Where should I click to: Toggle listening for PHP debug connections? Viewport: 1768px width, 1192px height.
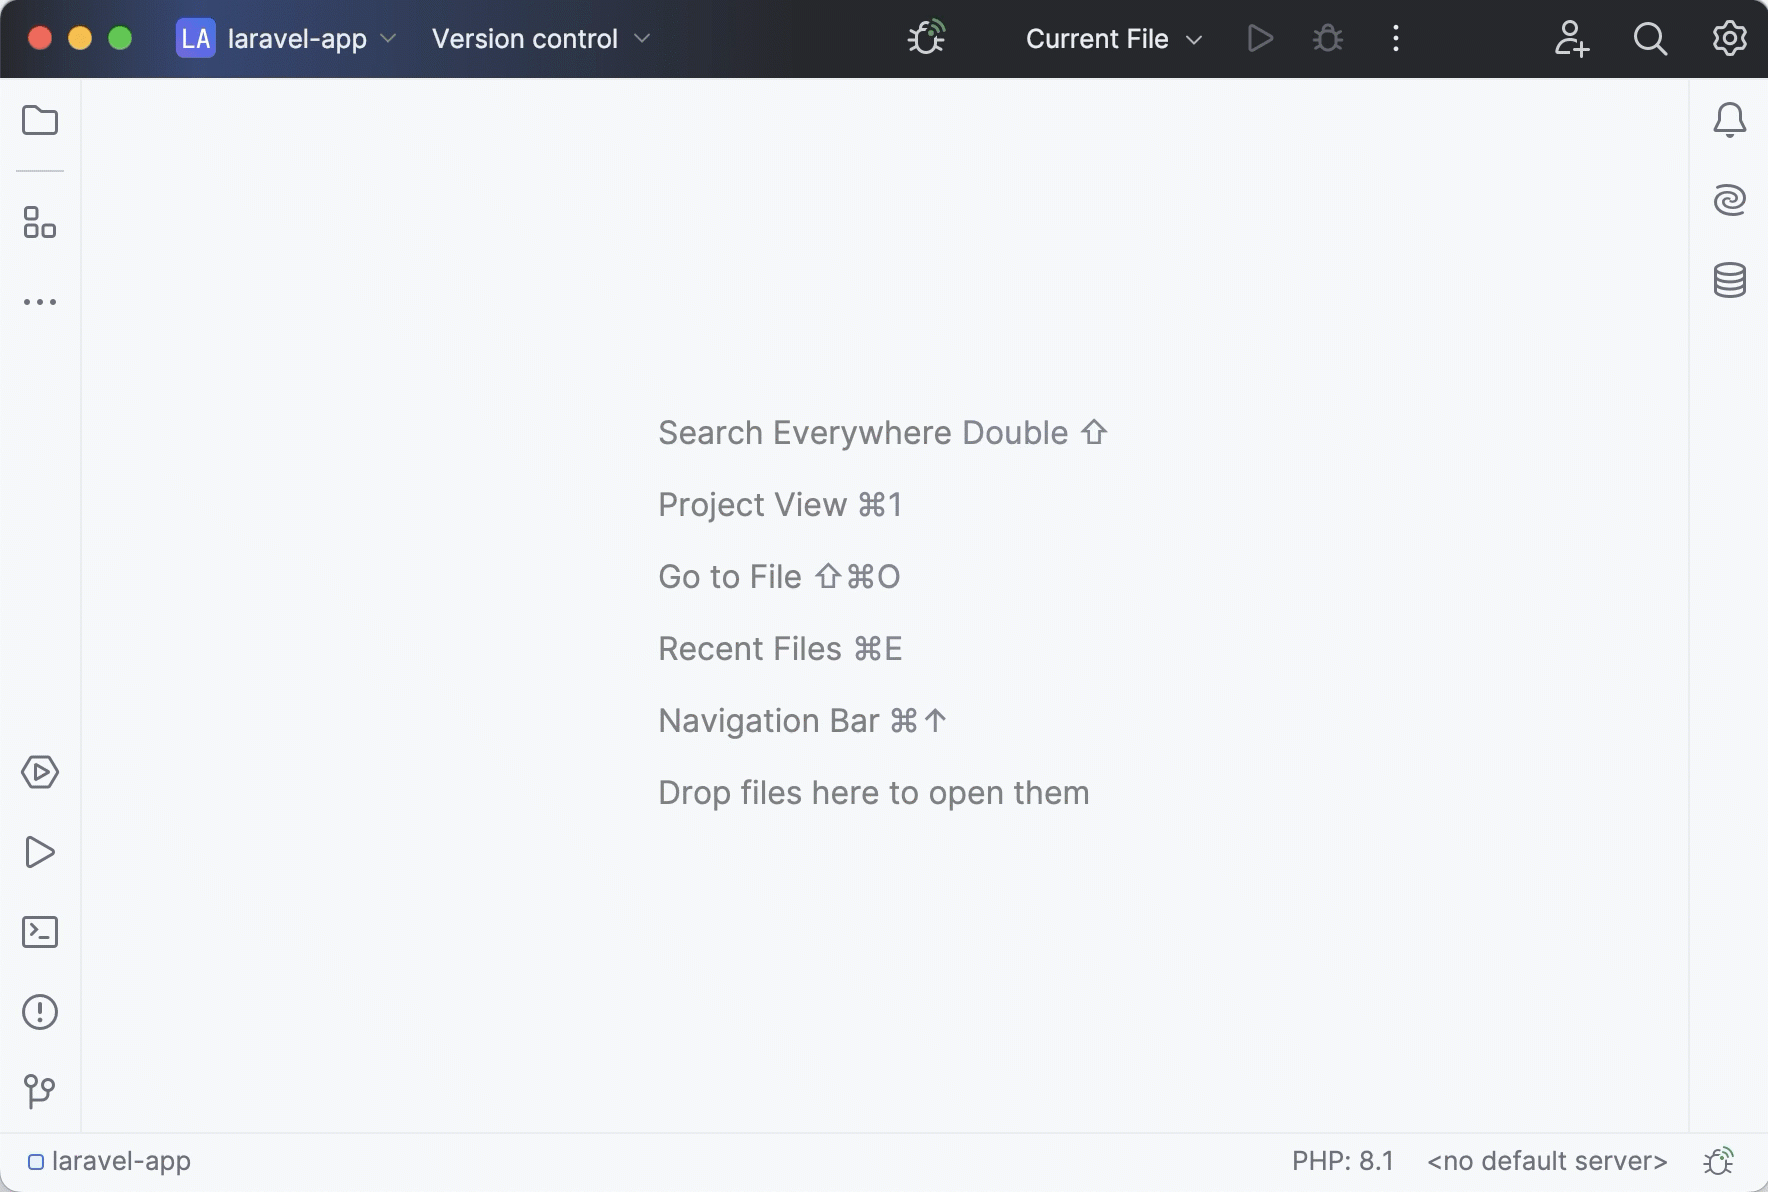coord(923,37)
